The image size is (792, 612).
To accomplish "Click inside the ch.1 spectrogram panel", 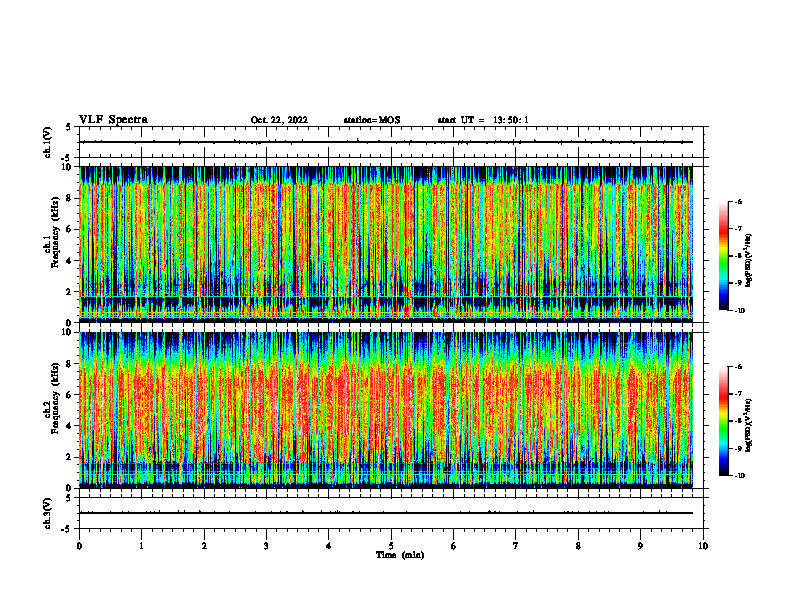I will 386,244.
